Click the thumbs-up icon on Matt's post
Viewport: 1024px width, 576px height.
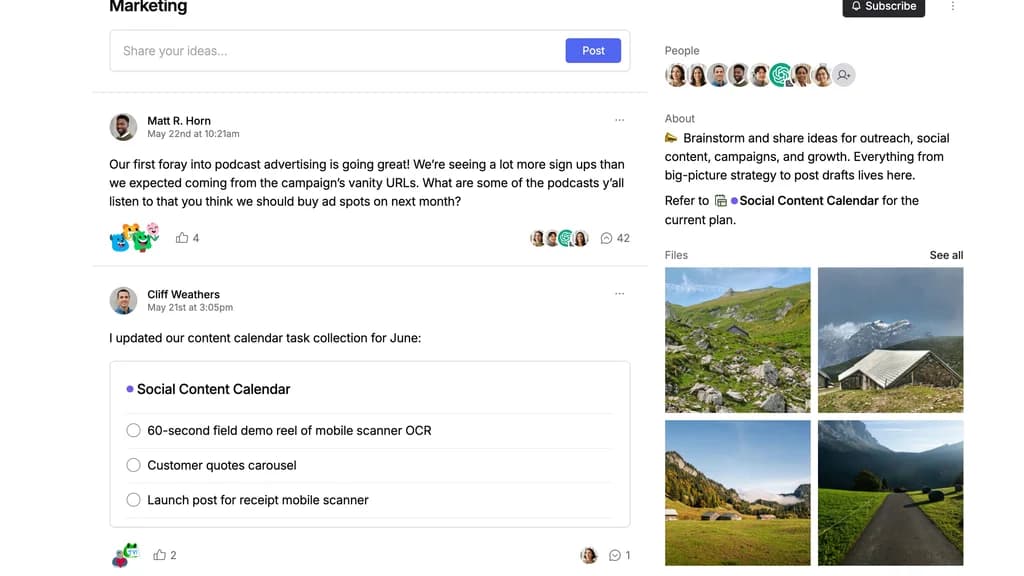182,238
